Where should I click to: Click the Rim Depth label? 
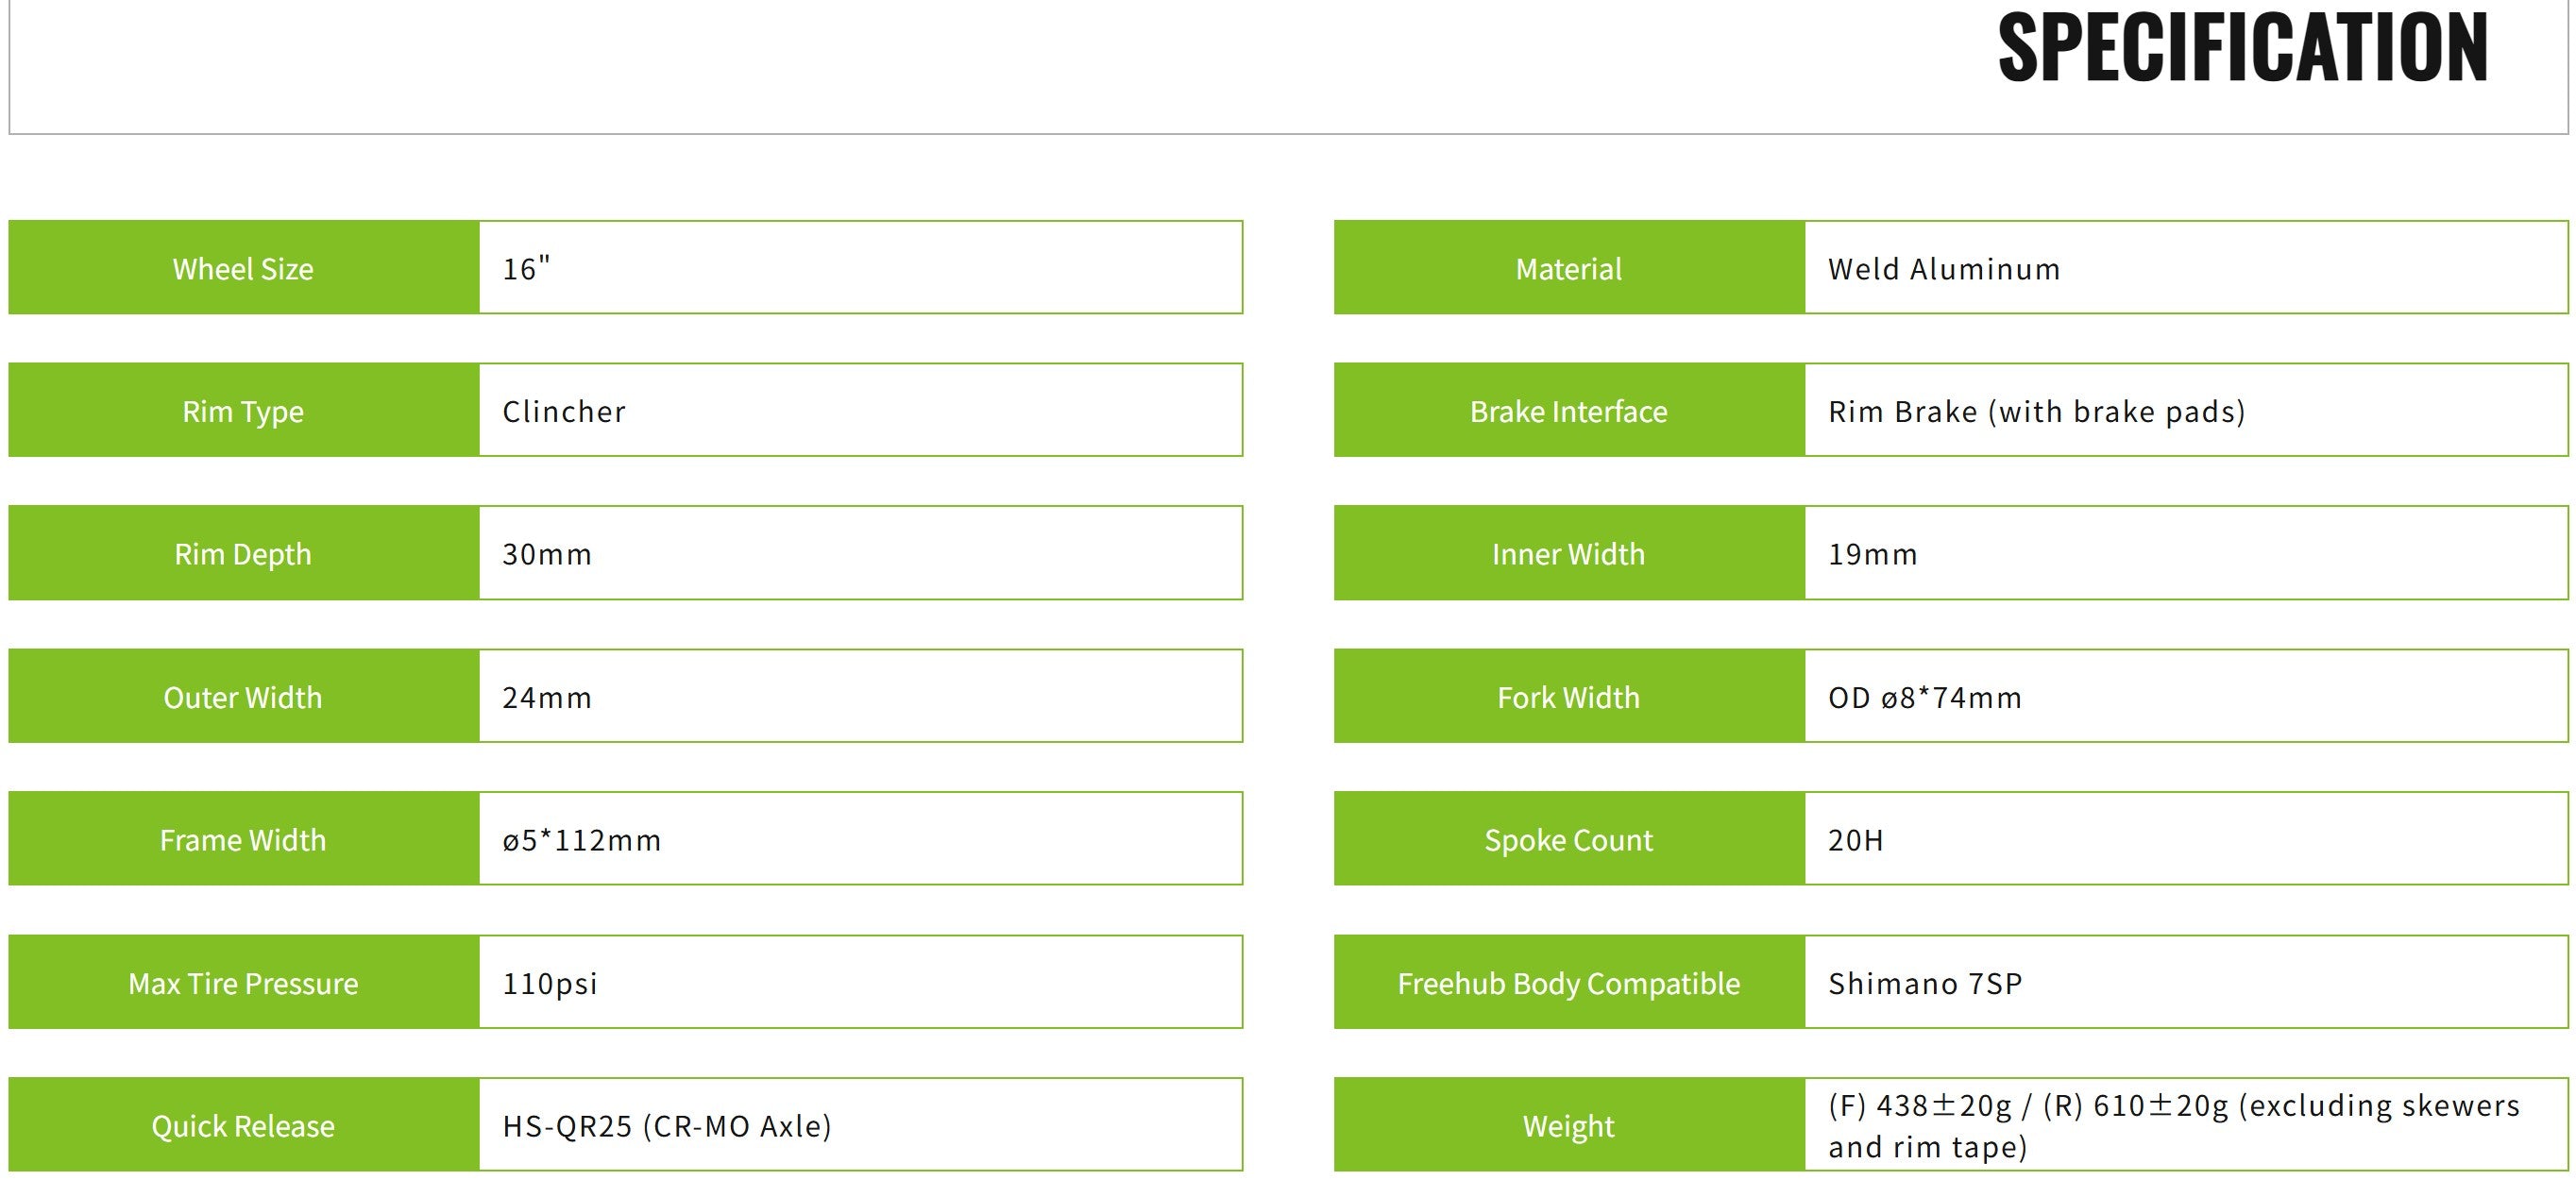pyautogui.click(x=243, y=554)
